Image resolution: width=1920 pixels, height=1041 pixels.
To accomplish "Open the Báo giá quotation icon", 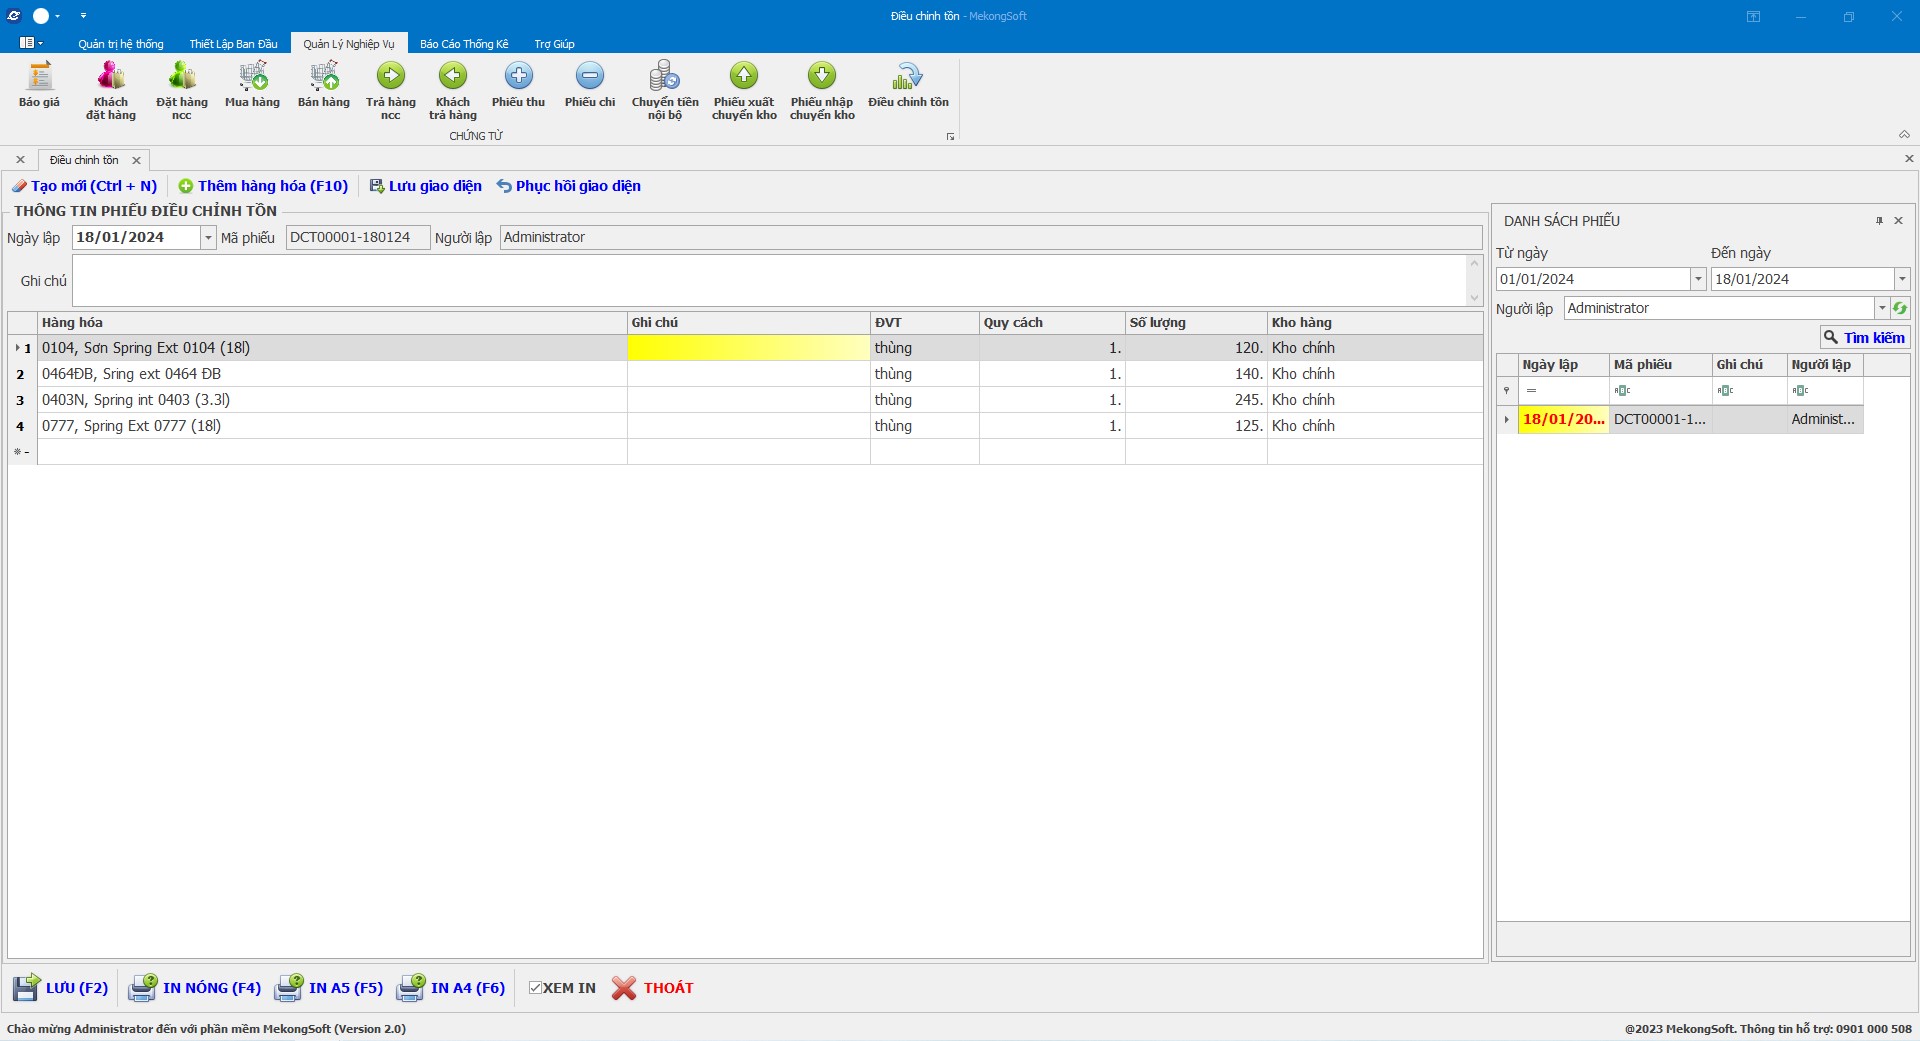I will point(39,86).
